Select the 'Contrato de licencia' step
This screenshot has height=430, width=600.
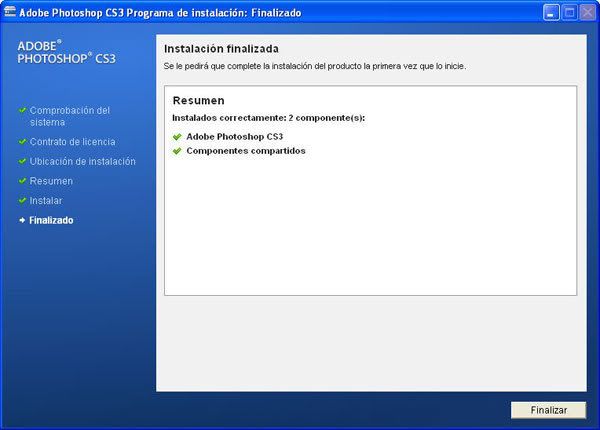click(72, 142)
